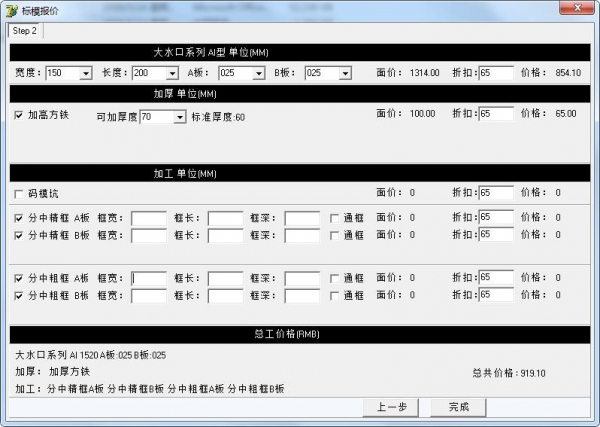Focus 框长 field of 分中粗框 A板
This screenshot has height=427, width=600.
coord(225,278)
